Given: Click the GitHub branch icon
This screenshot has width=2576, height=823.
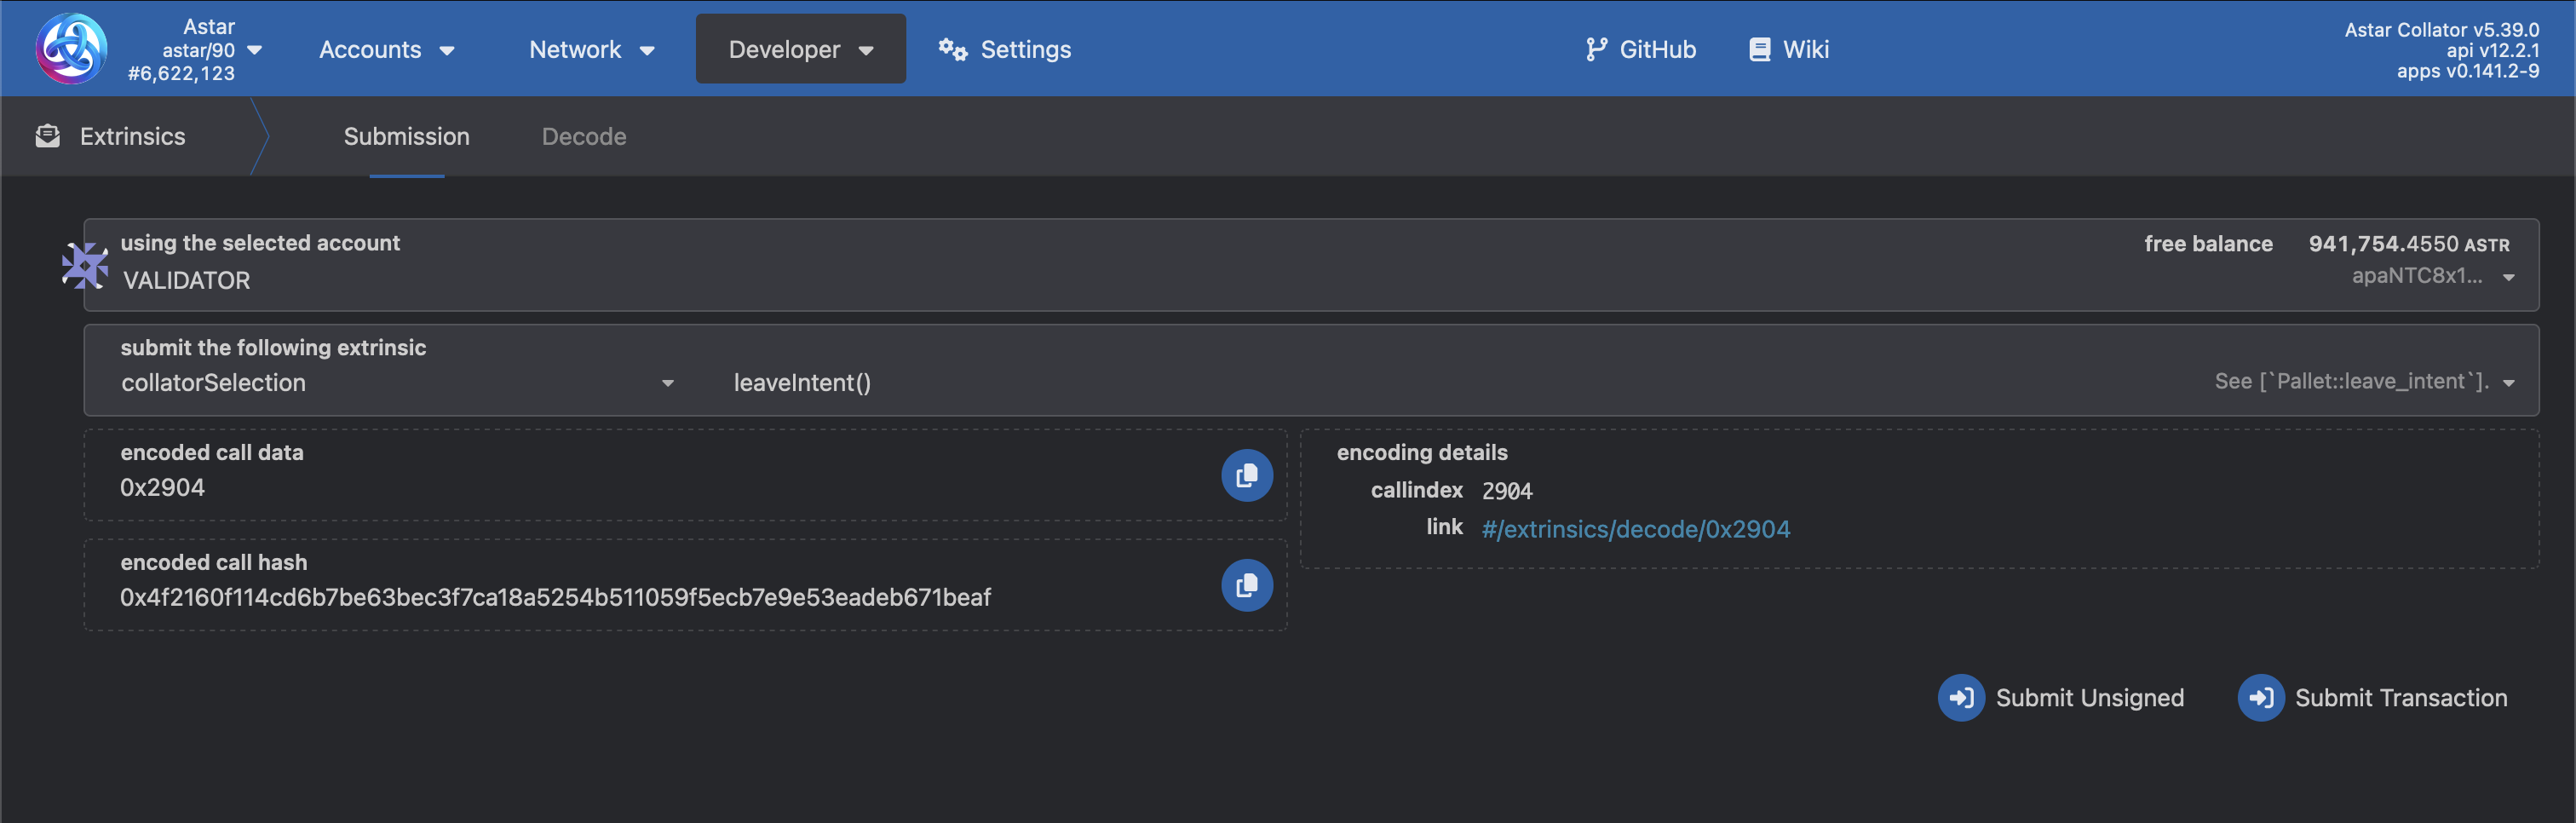Looking at the screenshot, I should pos(1596,49).
